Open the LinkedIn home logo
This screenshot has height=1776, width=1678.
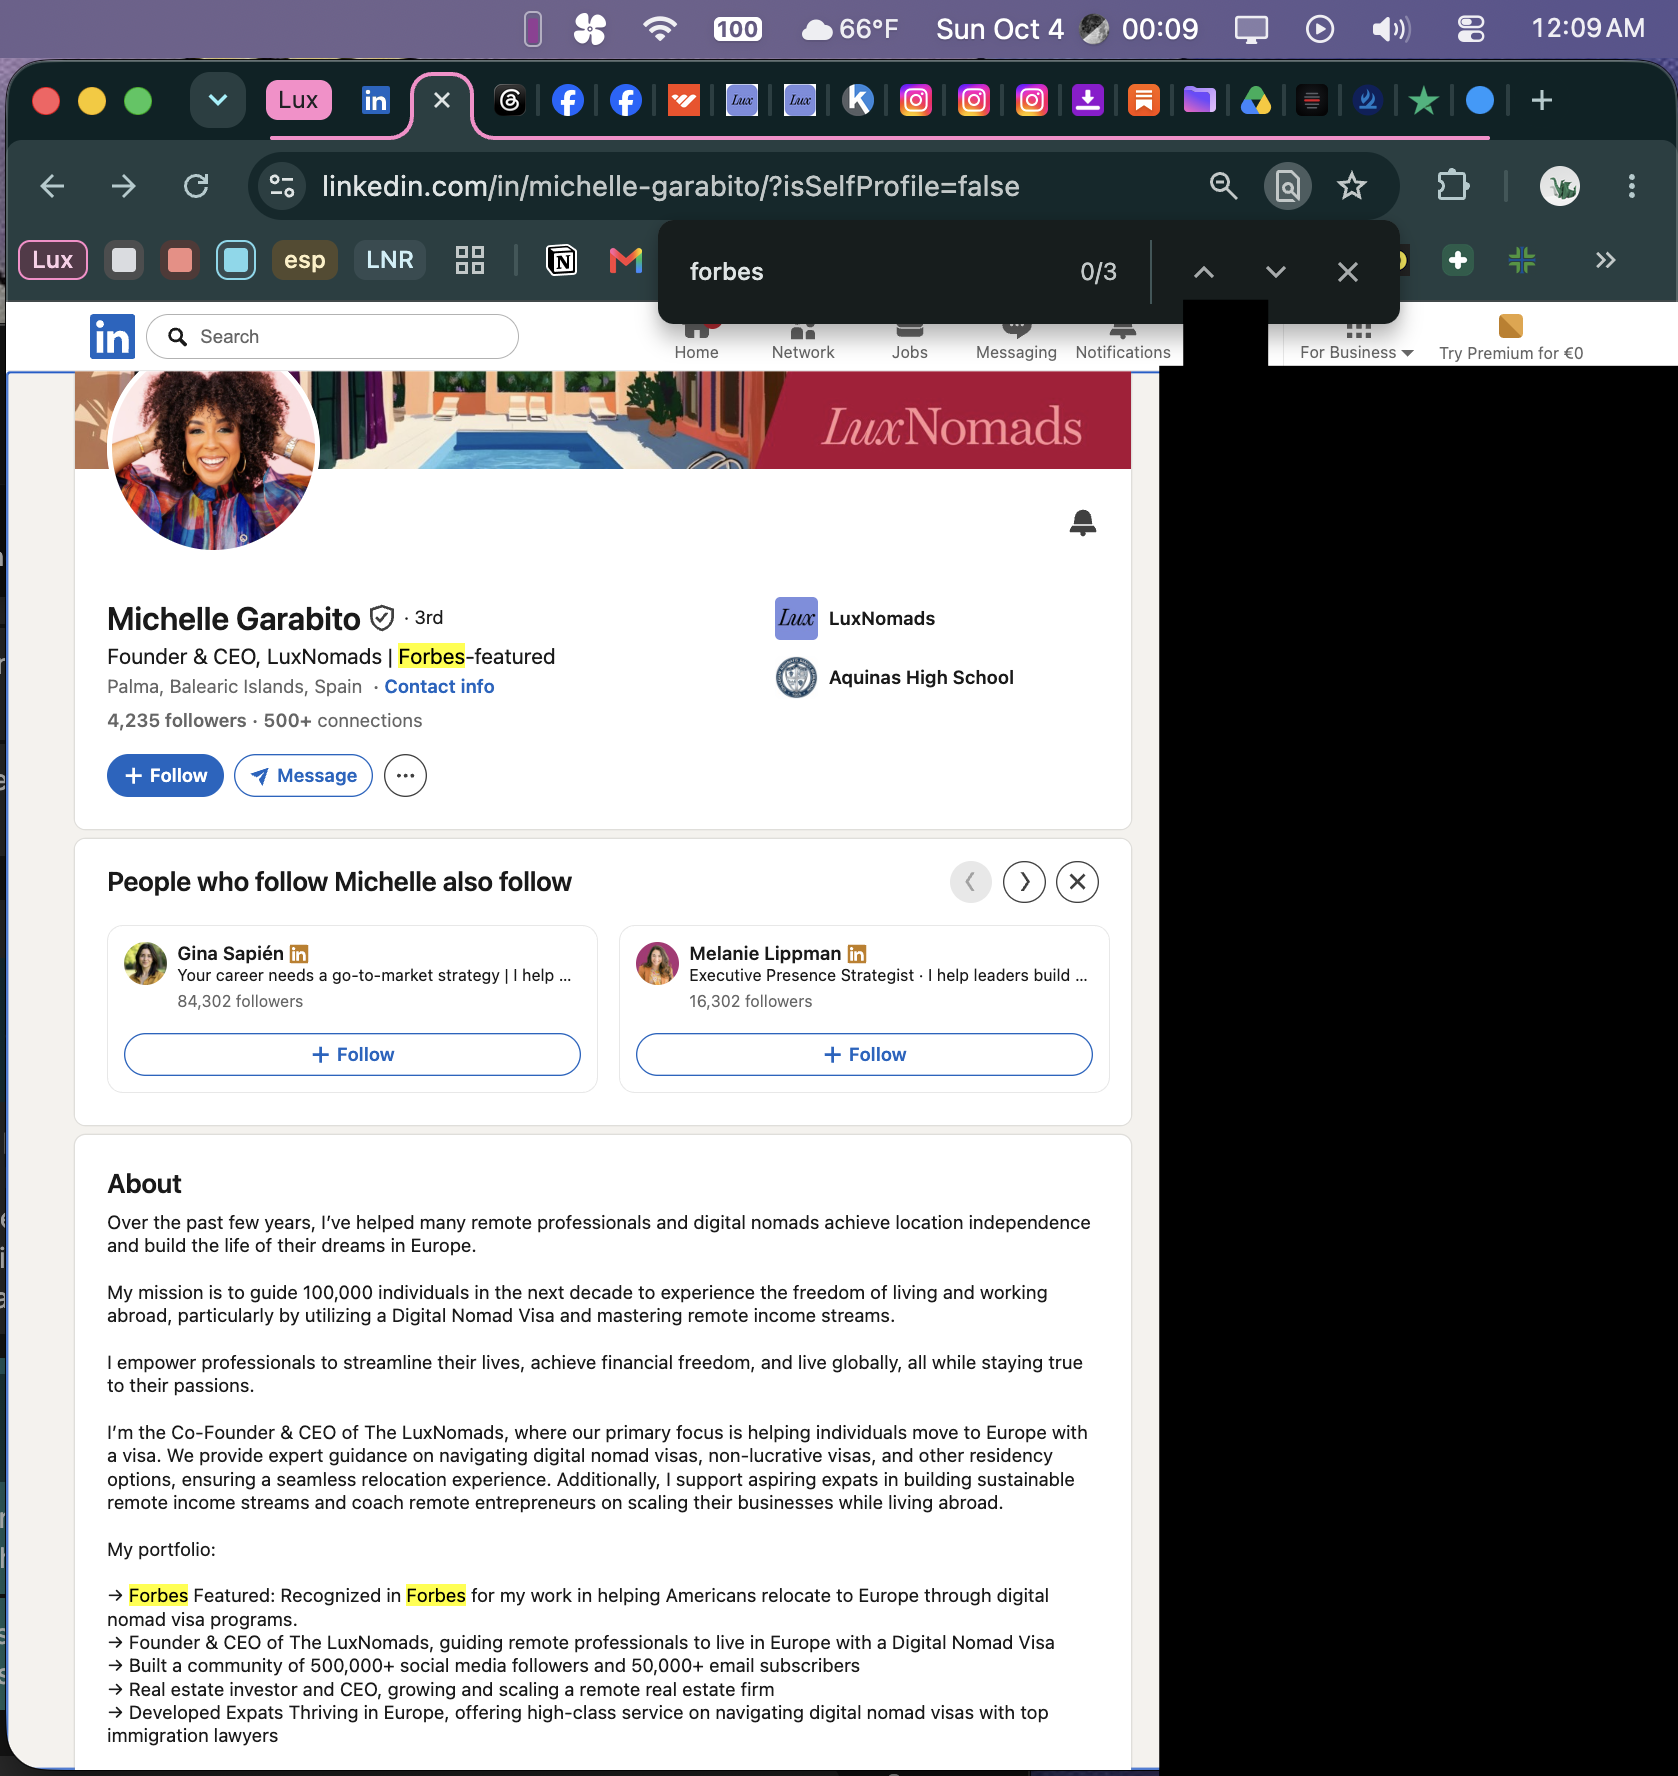click(112, 337)
